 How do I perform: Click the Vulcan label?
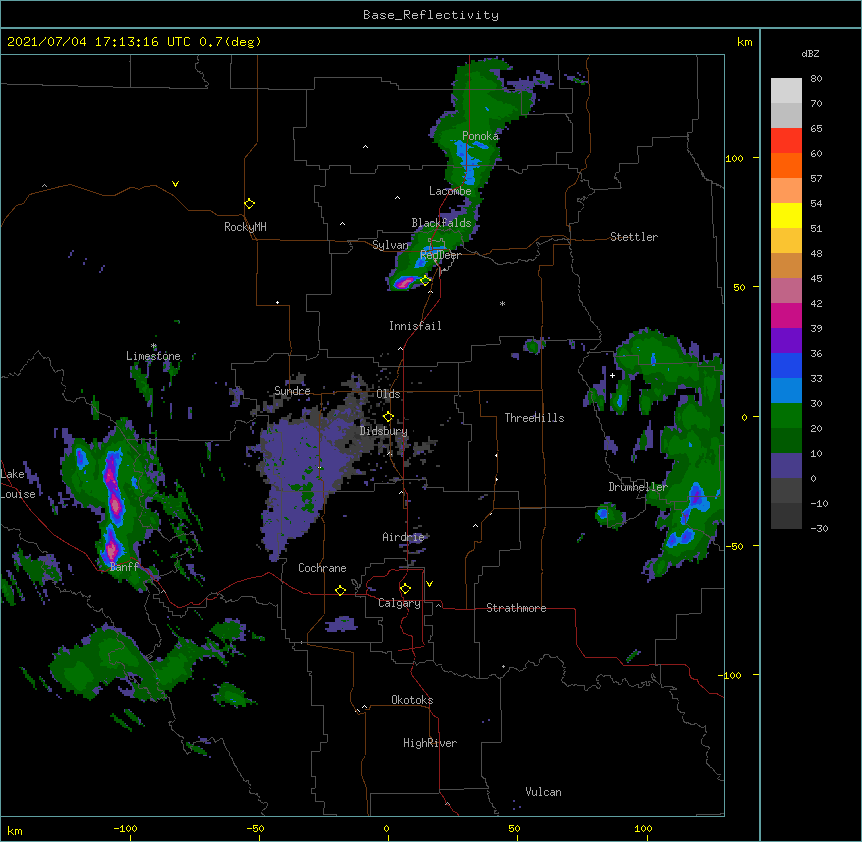(543, 792)
